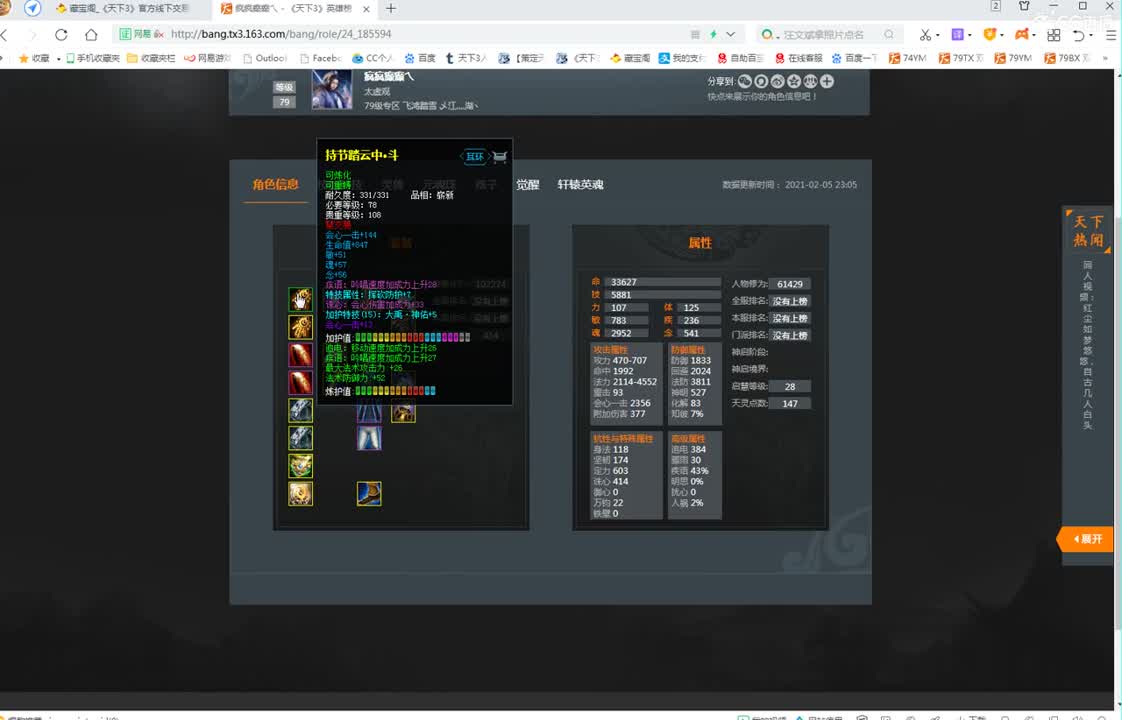Image resolution: width=1122 pixels, height=720 pixels.
Task: Open a new browser tab
Action: tap(391, 9)
